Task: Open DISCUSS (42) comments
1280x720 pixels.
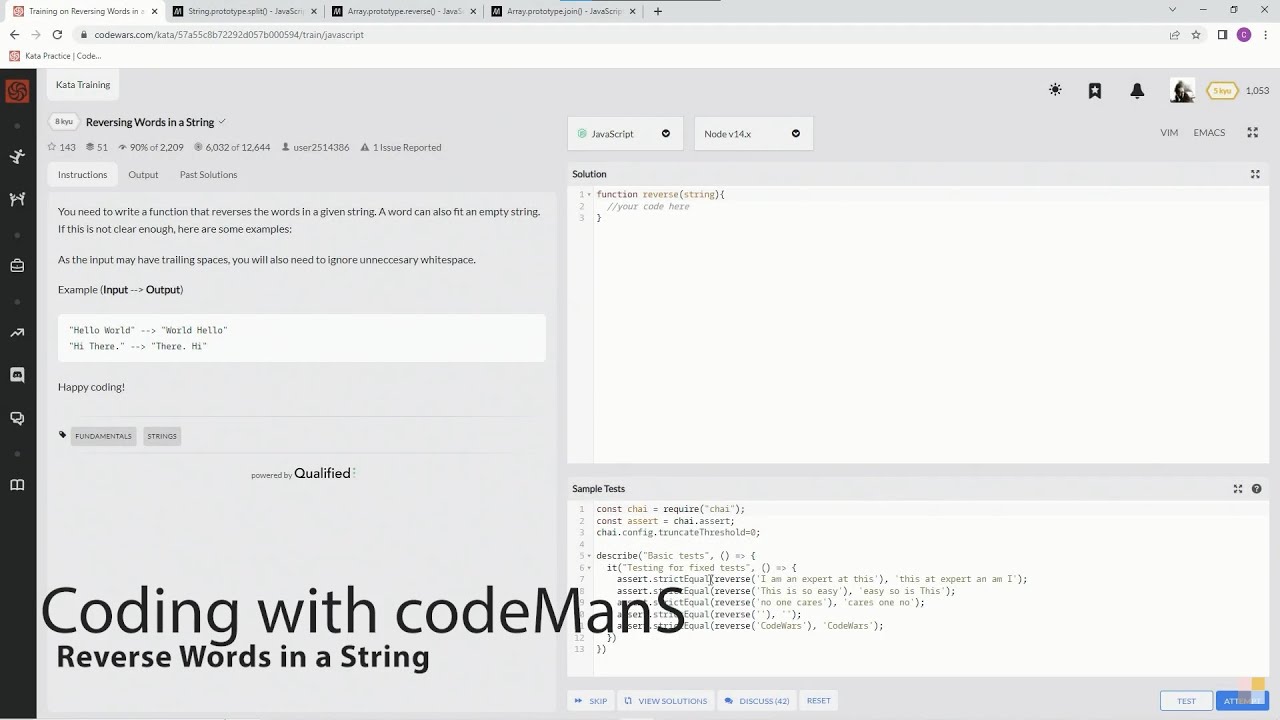Action: 757,701
